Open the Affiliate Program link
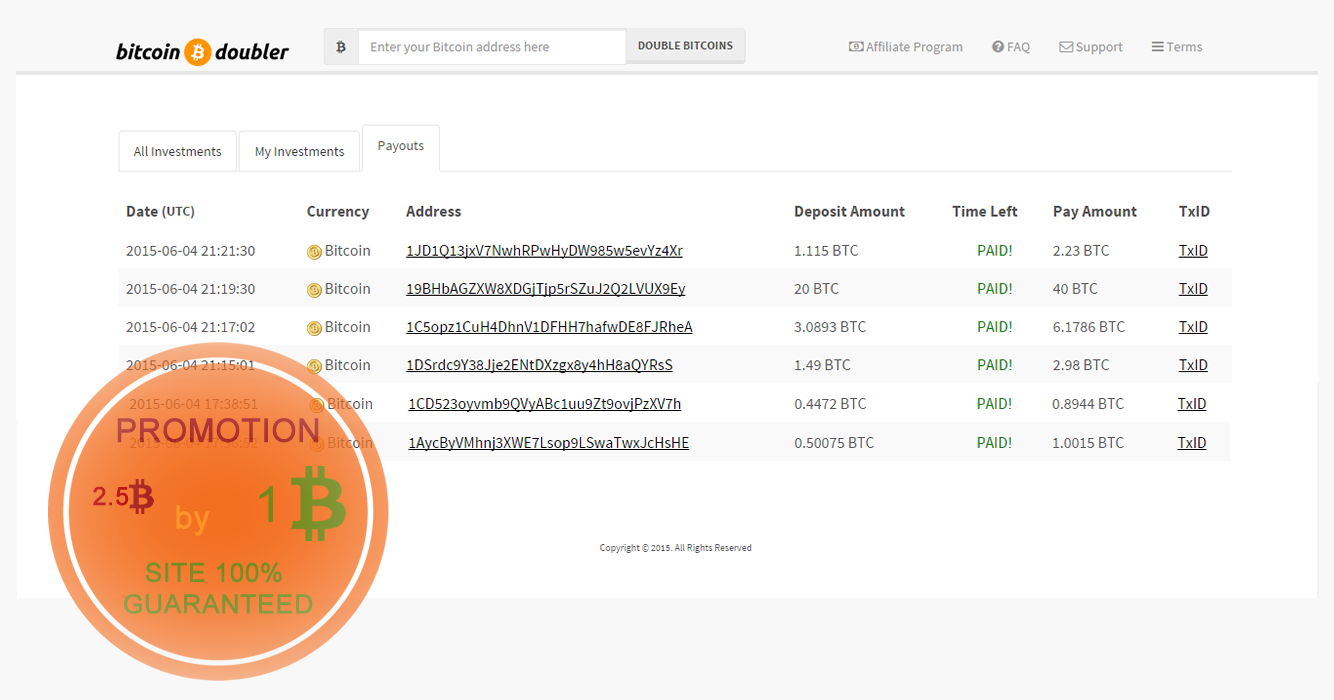The height and width of the screenshot is (700, 1334). 906,47
